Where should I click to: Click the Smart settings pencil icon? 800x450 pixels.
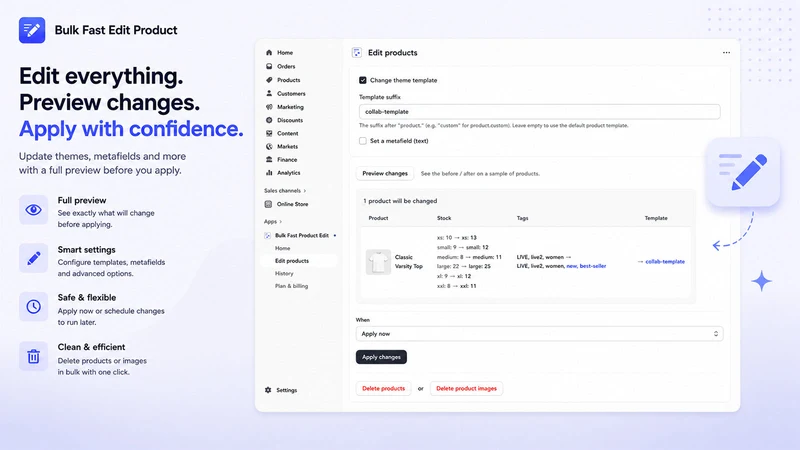[34, 258]
